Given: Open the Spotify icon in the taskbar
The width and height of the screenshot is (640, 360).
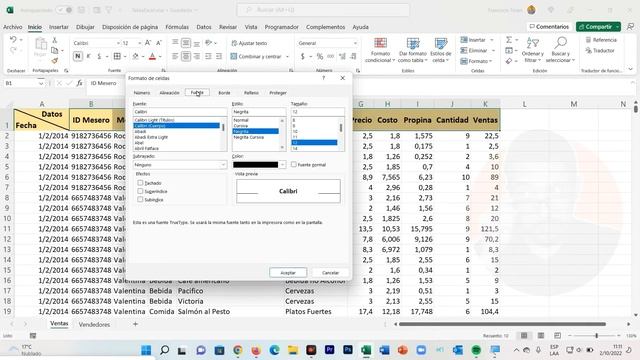Looking at the screenshot, I should point(476,350).
